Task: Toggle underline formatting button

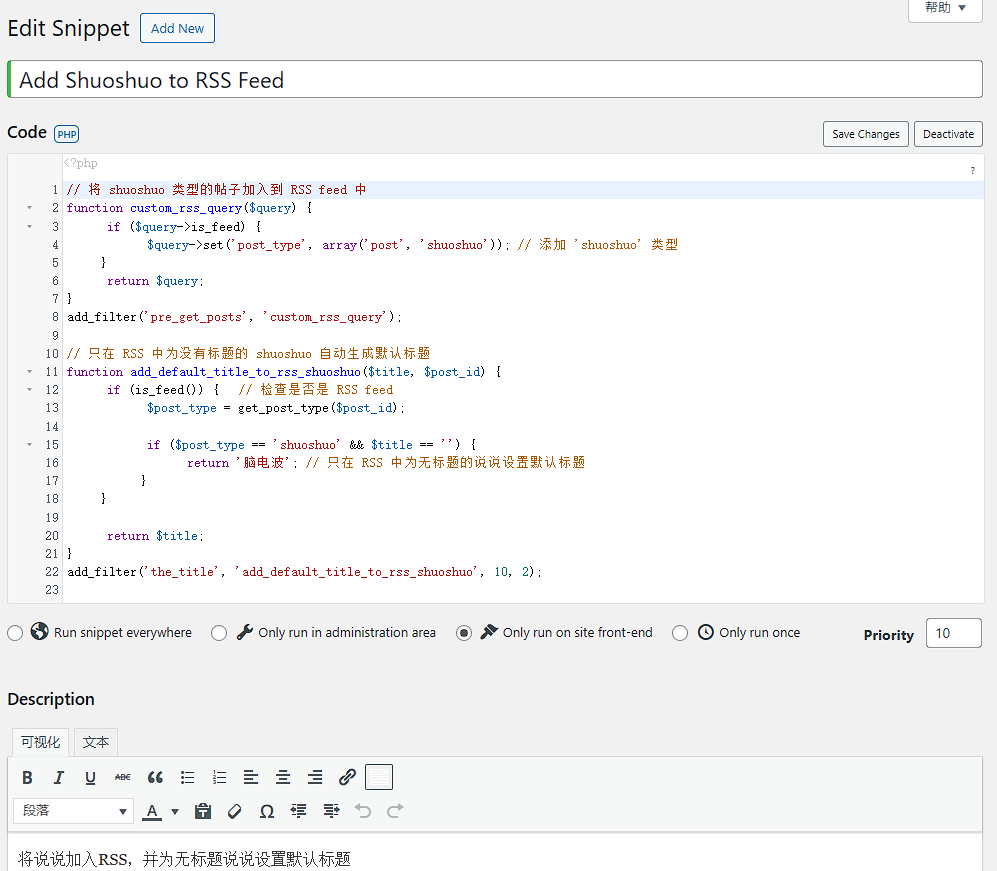Action: coord(90,777)
